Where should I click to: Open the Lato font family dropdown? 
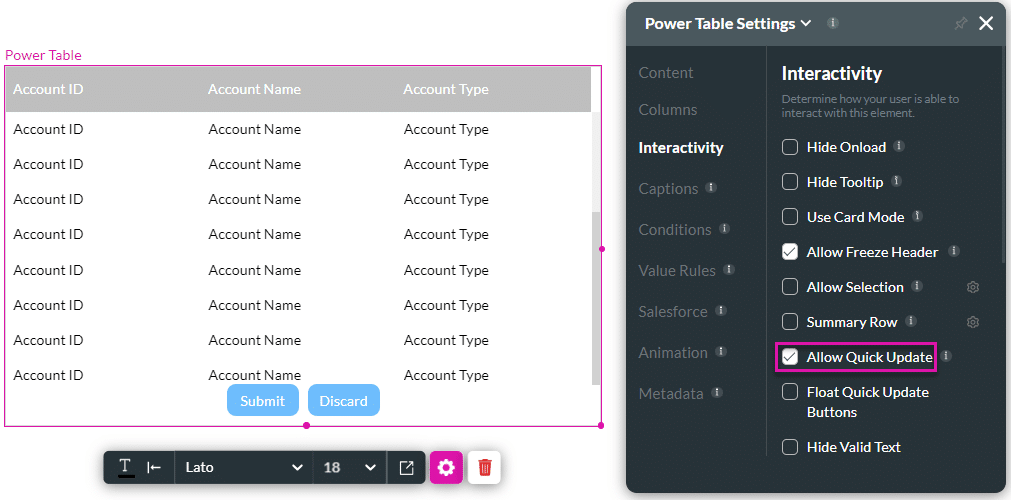click(242, 467)
